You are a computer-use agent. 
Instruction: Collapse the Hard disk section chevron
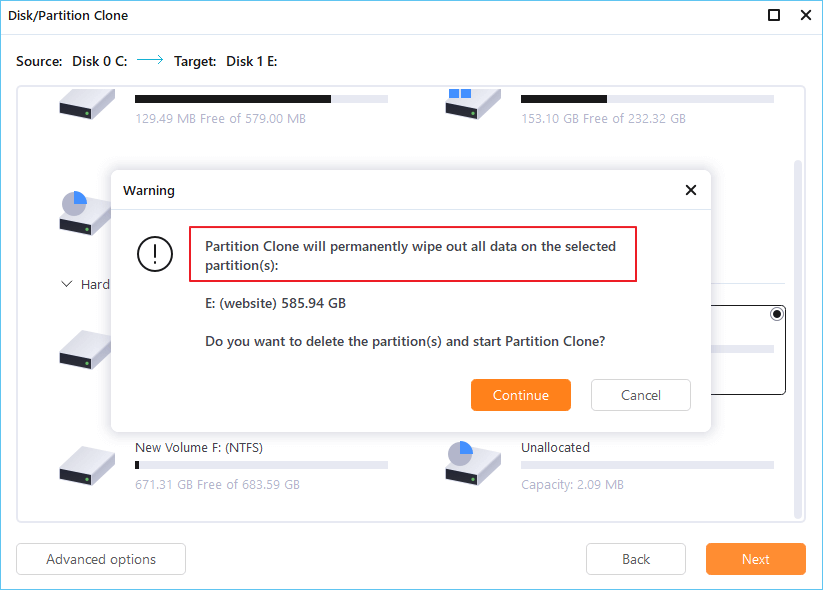[67, 285]
